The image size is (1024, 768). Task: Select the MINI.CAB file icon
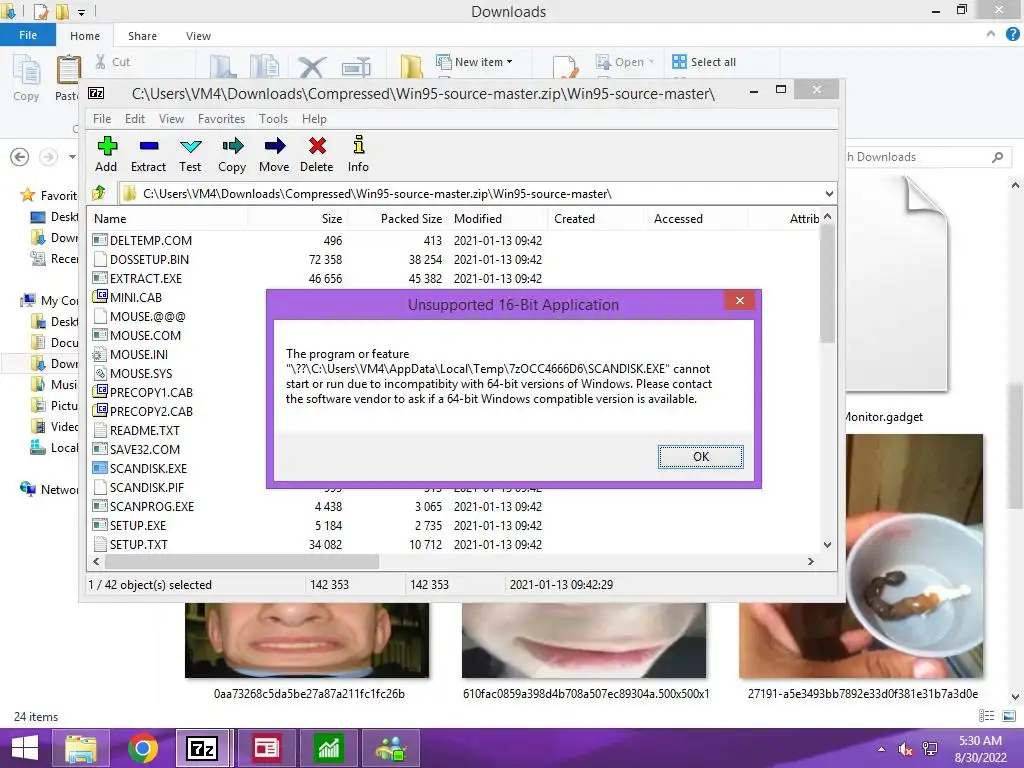point(100,296)
